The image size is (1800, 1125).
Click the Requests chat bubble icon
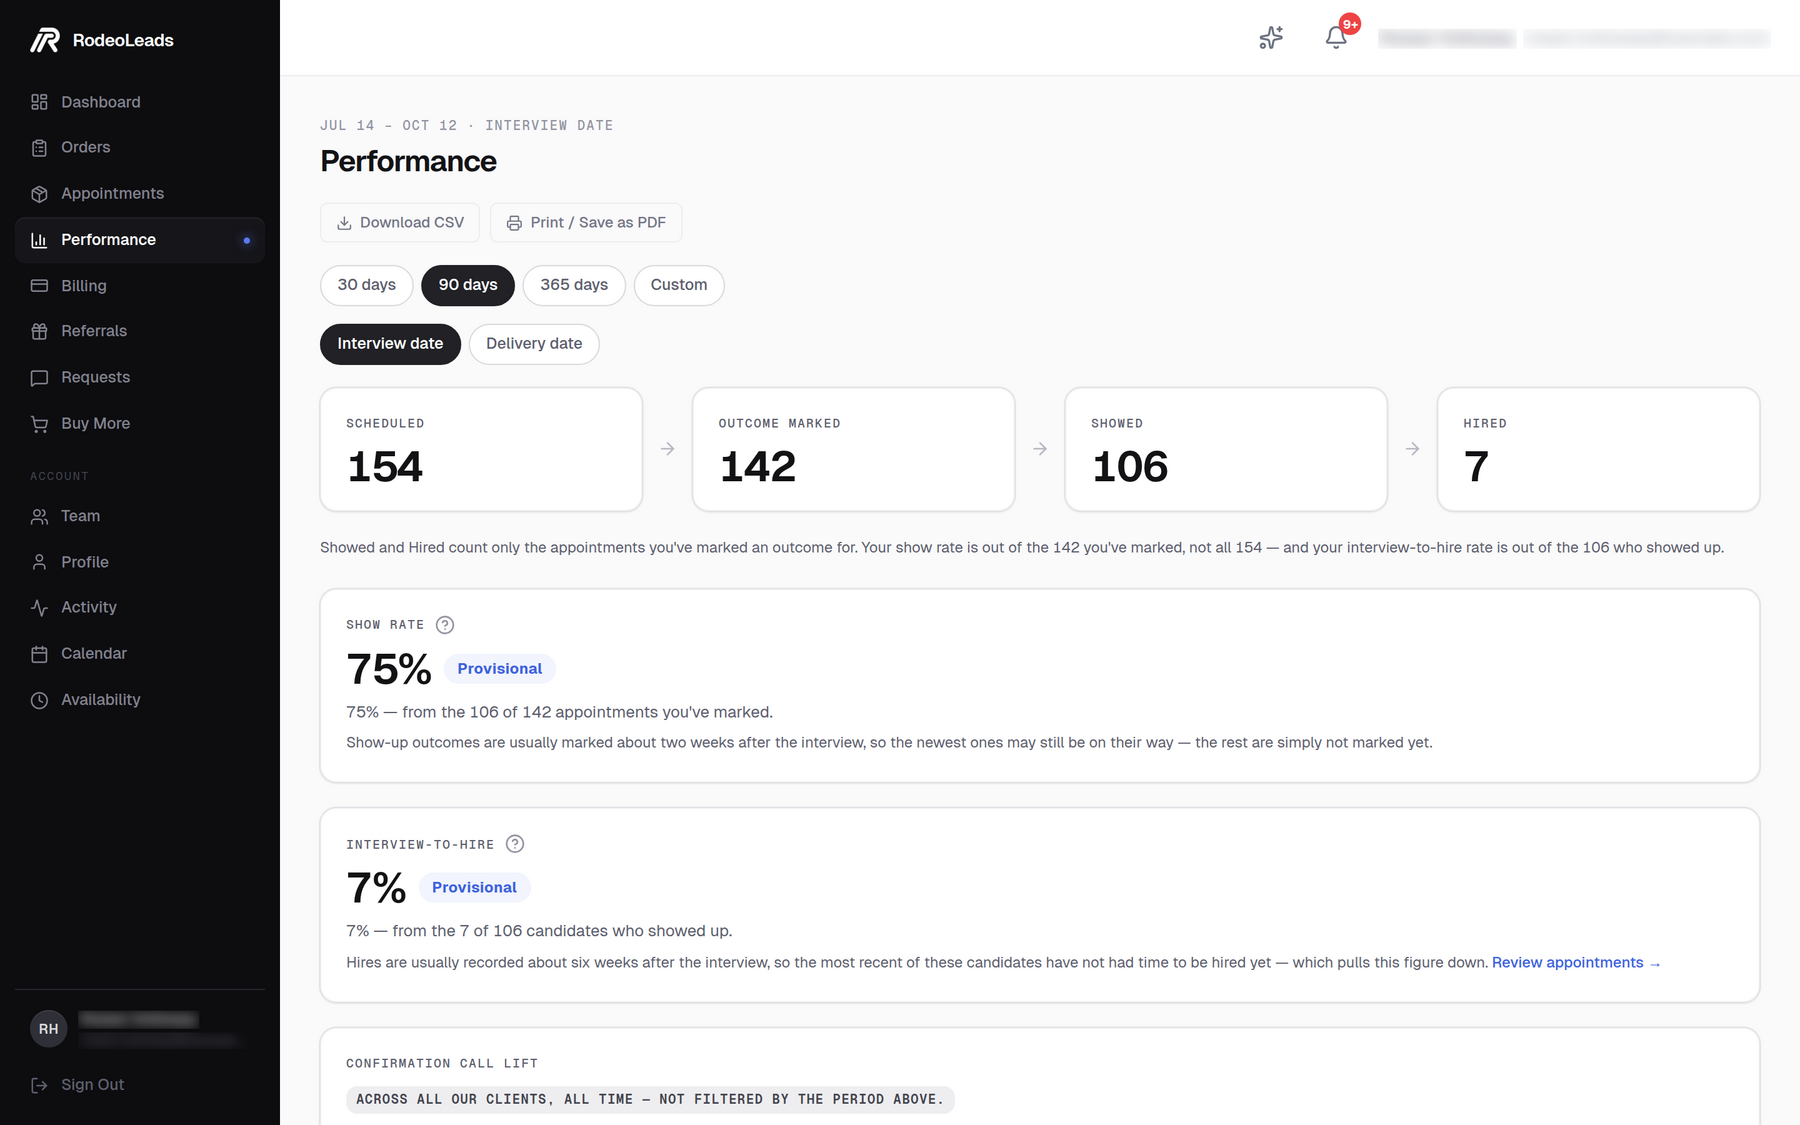coord(39,378)
